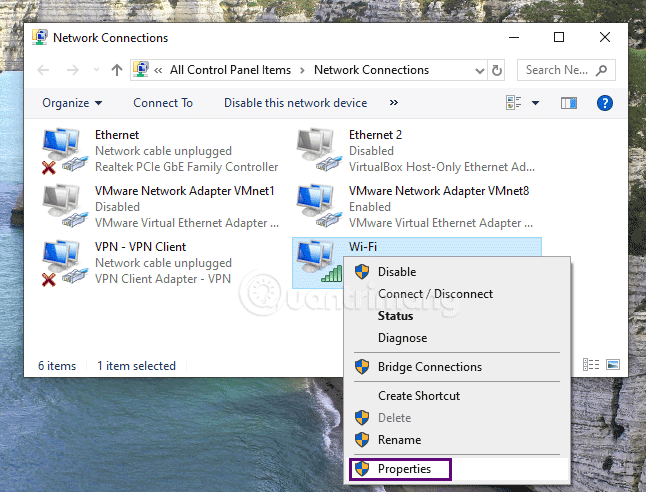Click VMware Network Adapter VMnet8 name
The width and height of the screenshot is (646, 492).
[439, 191]
